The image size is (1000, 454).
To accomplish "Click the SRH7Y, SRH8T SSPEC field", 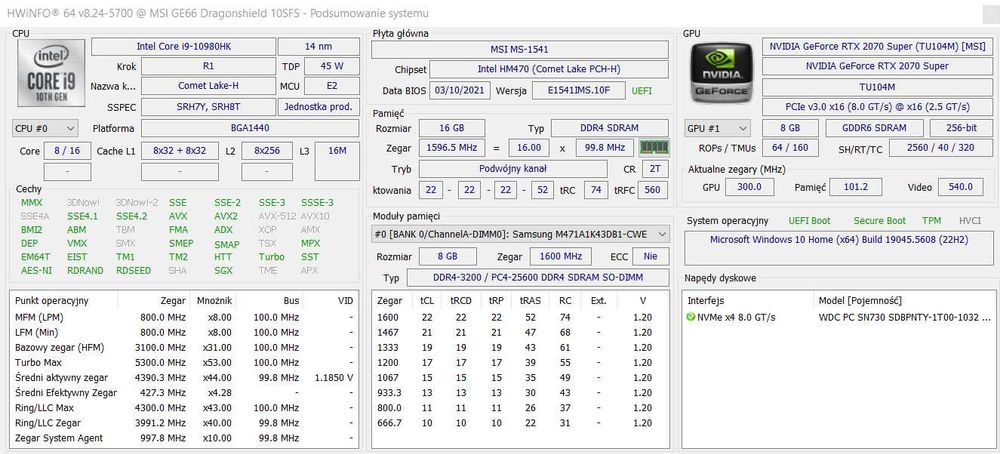I will 209,106.
